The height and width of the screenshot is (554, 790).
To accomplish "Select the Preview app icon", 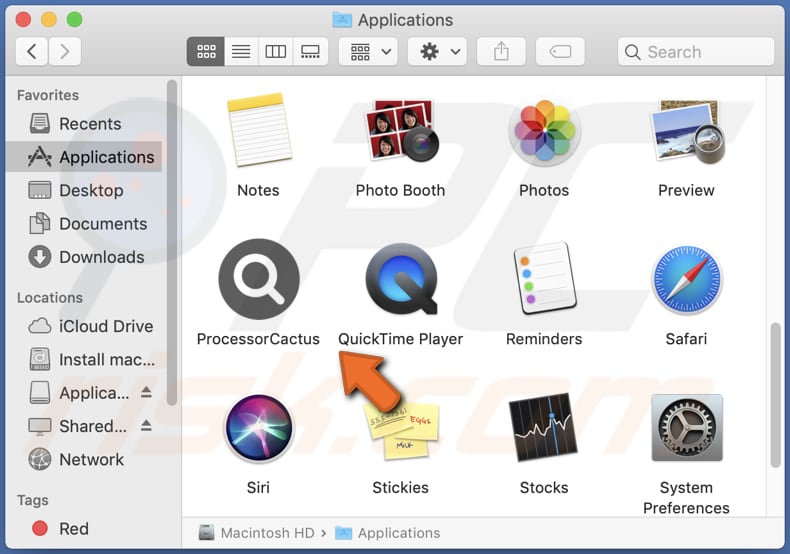I will point(687,131).
